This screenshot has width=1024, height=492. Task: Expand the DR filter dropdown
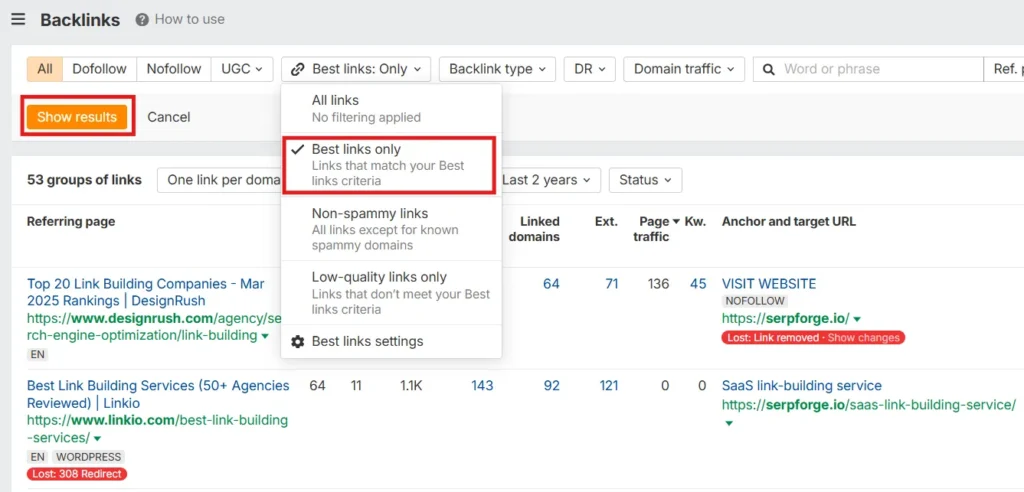click(x=590, y=69)
